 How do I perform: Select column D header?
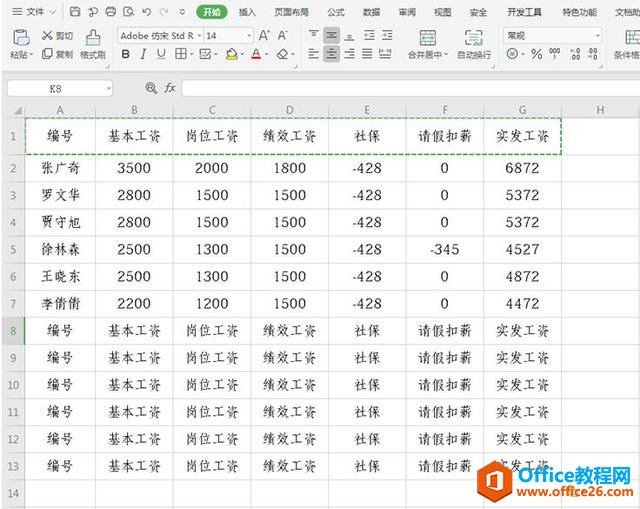[289, 110]
